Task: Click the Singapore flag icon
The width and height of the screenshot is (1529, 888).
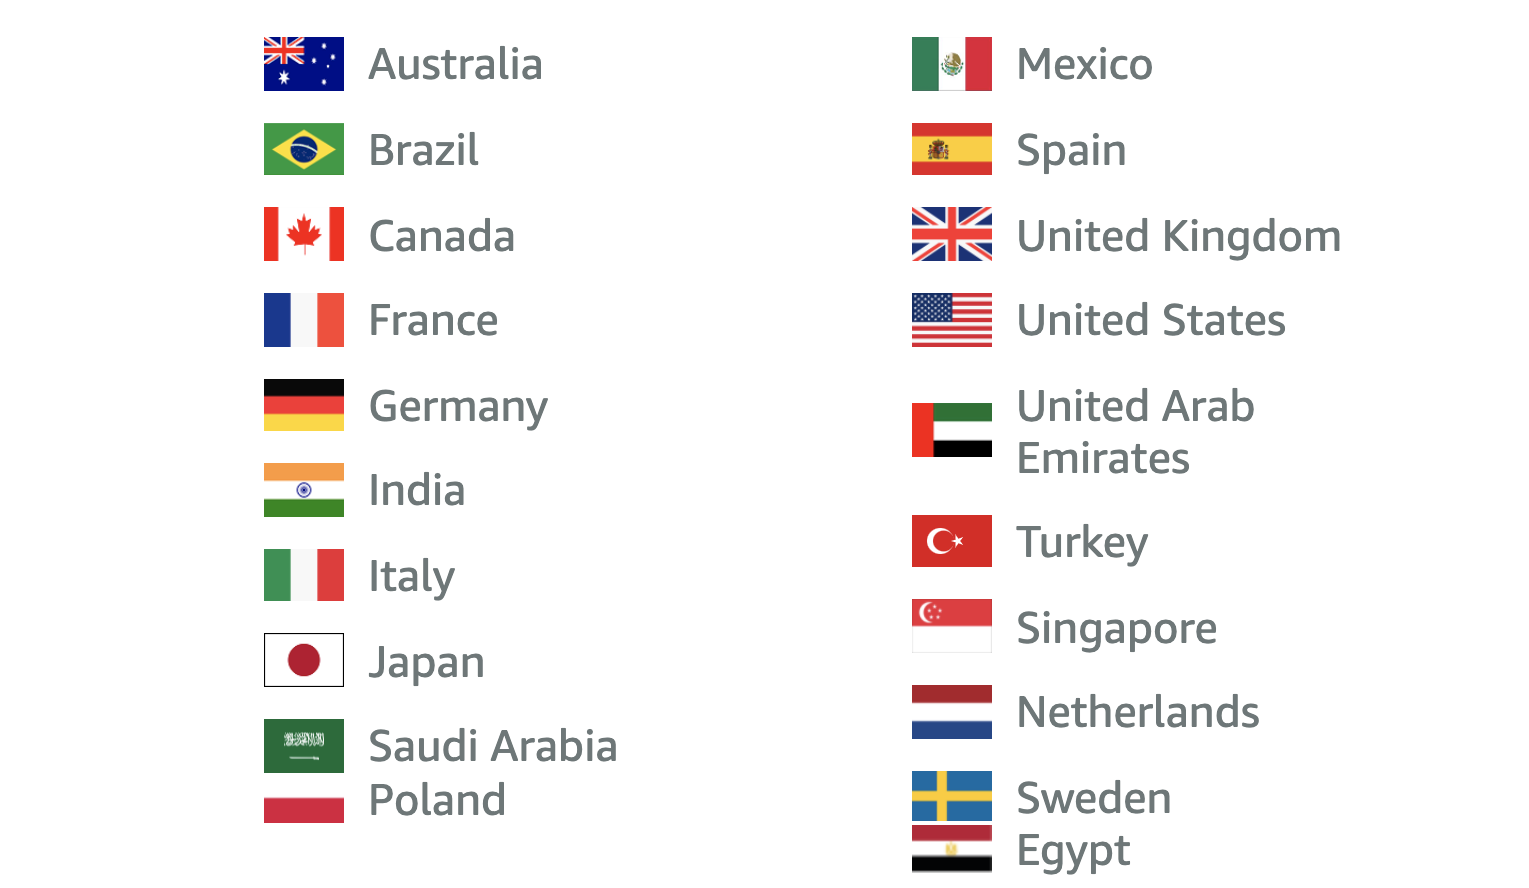Action: click(952, 626)
